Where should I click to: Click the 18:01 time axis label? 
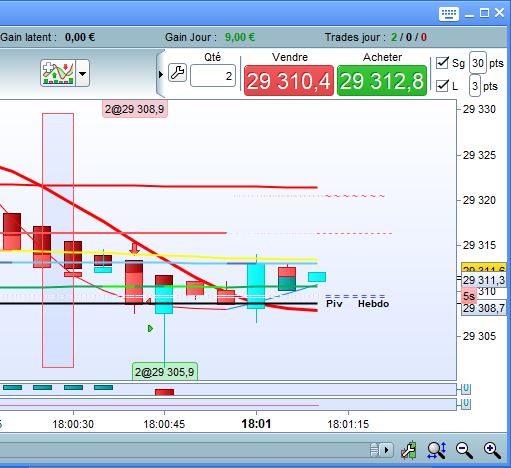point(256,424)
